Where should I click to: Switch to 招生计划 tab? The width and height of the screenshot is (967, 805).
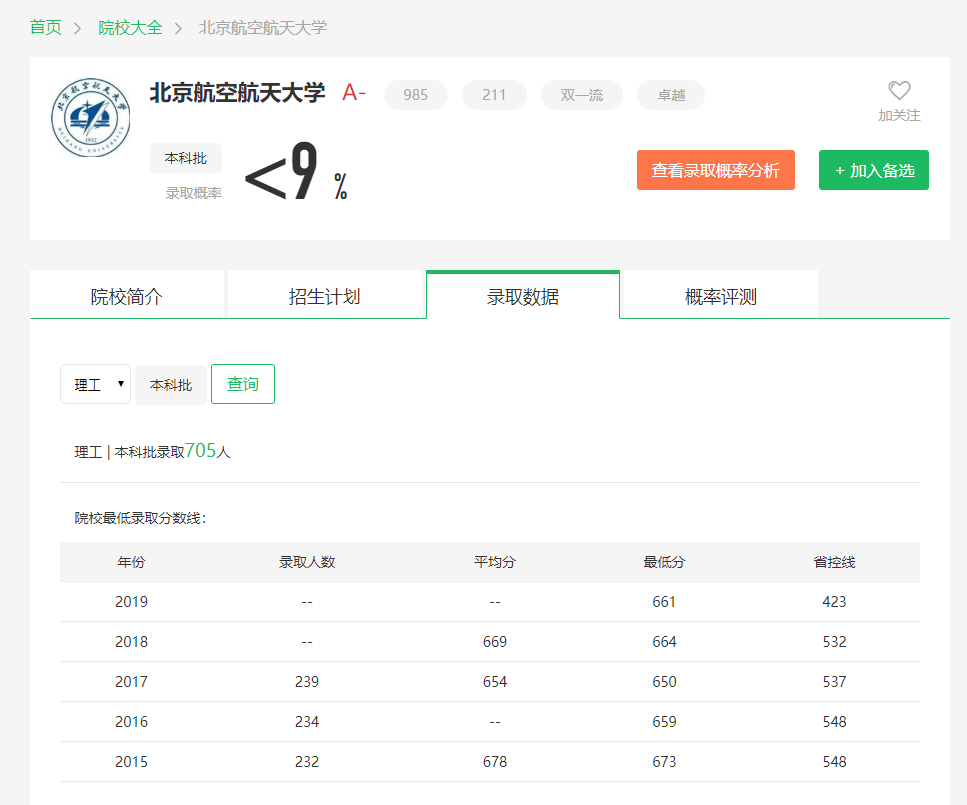click(324, 296)
